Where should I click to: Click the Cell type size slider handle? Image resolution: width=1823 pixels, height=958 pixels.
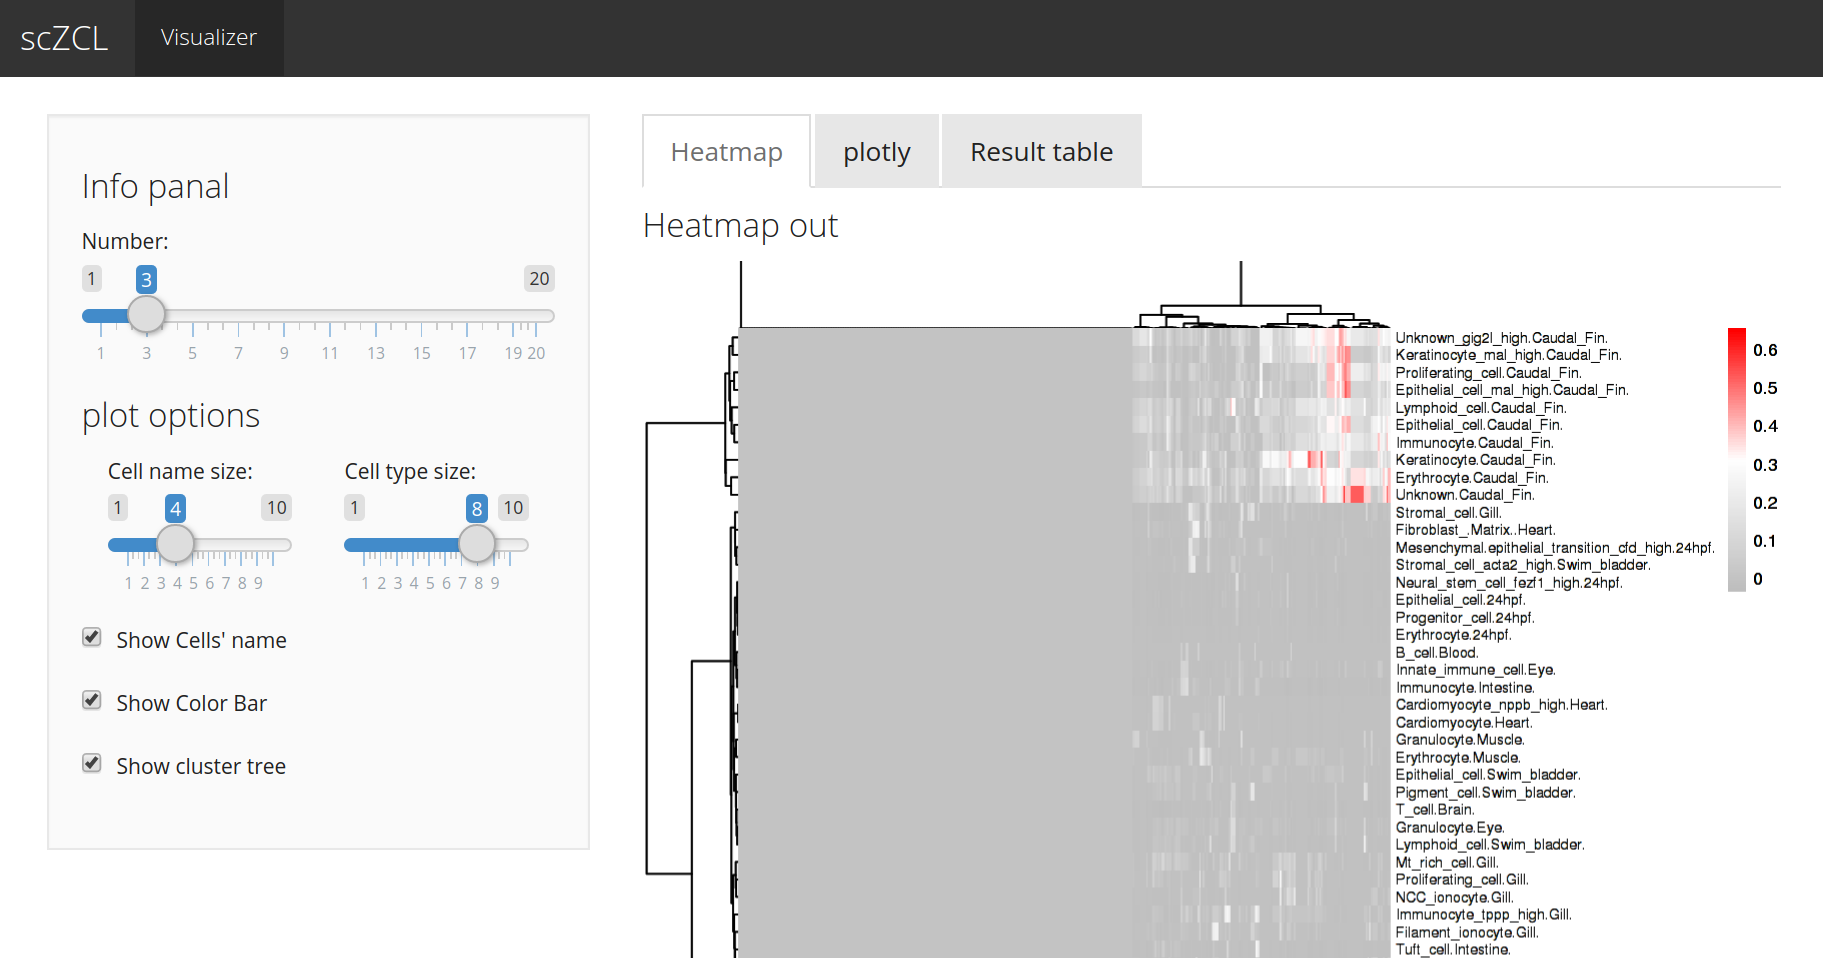coord(477,544)
